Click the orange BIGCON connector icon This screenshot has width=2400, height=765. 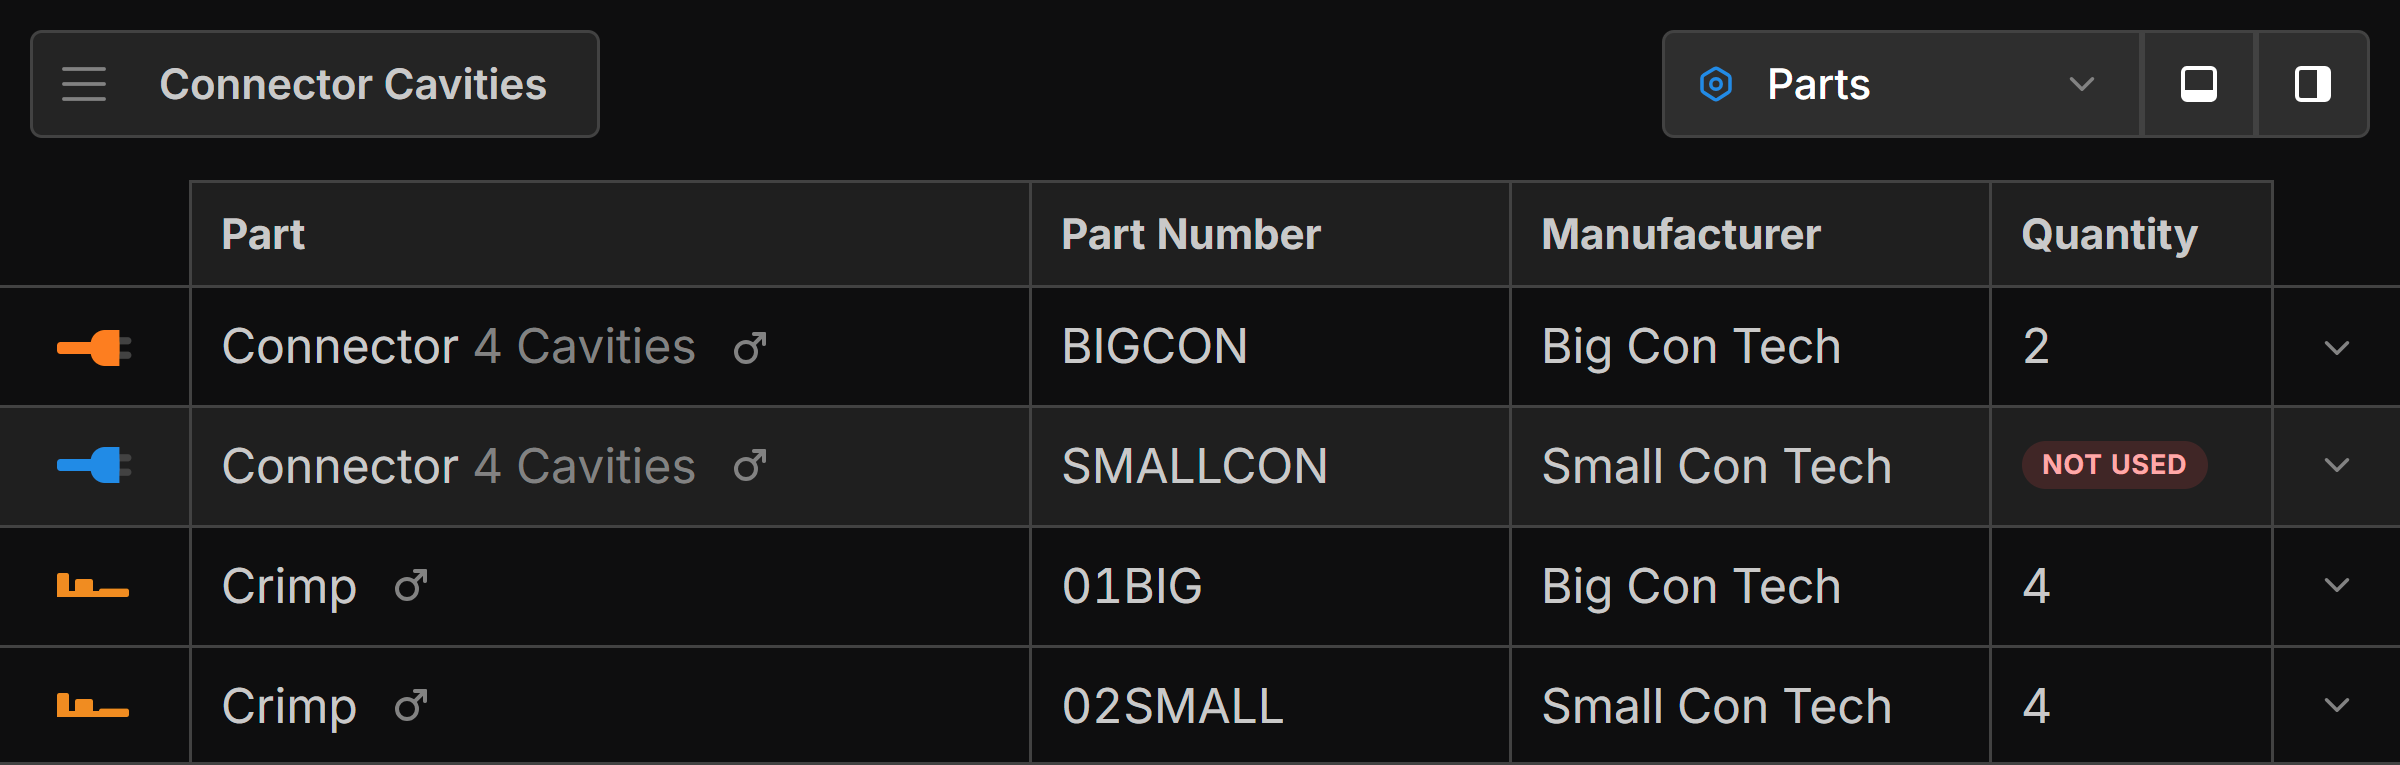click(x=94, y=348)
